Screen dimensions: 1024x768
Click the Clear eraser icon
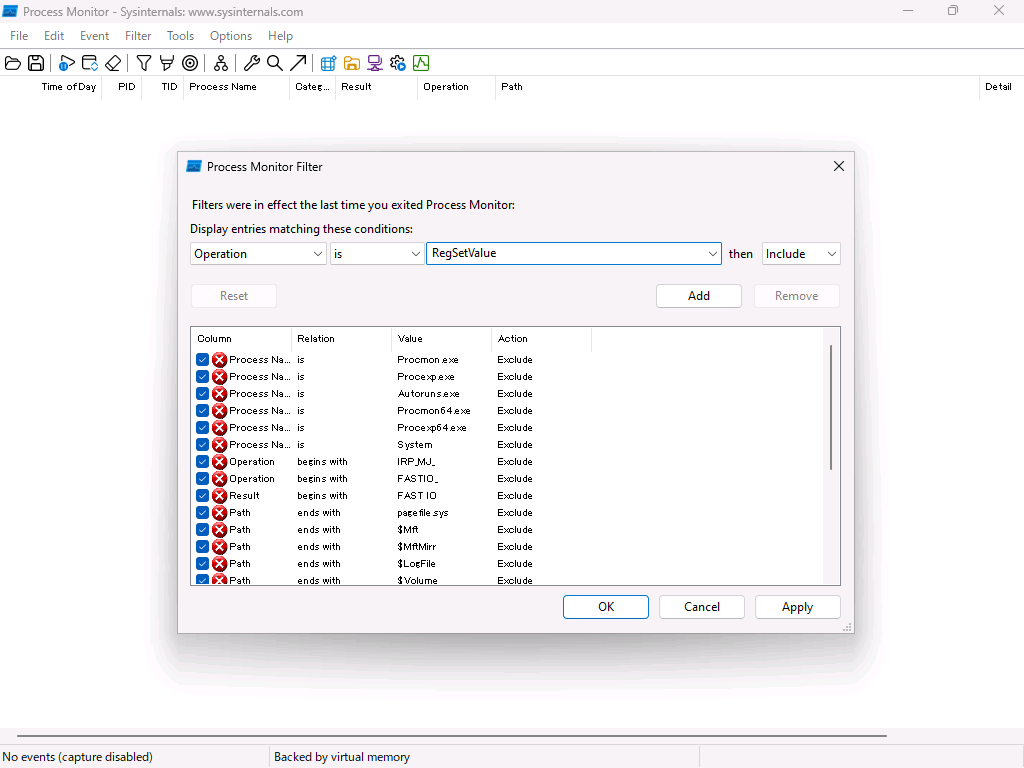(x=113, y=63)
